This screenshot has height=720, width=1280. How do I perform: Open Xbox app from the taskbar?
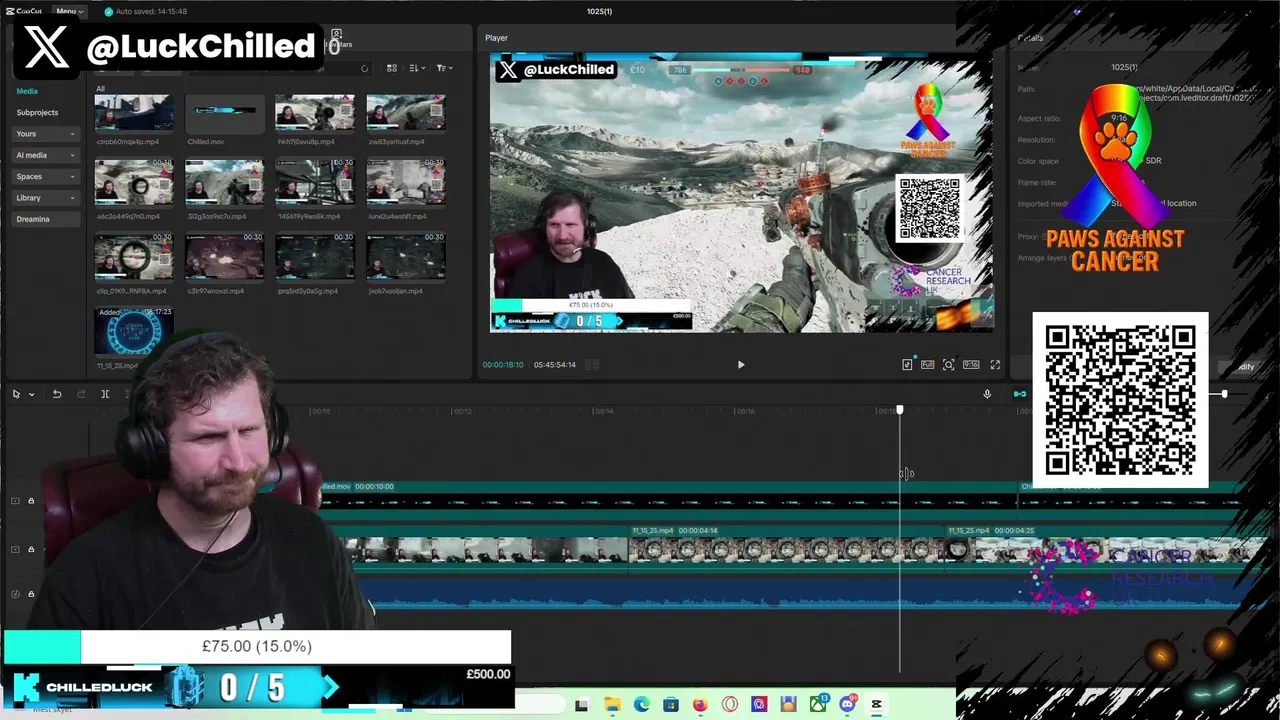coord(819,704)
